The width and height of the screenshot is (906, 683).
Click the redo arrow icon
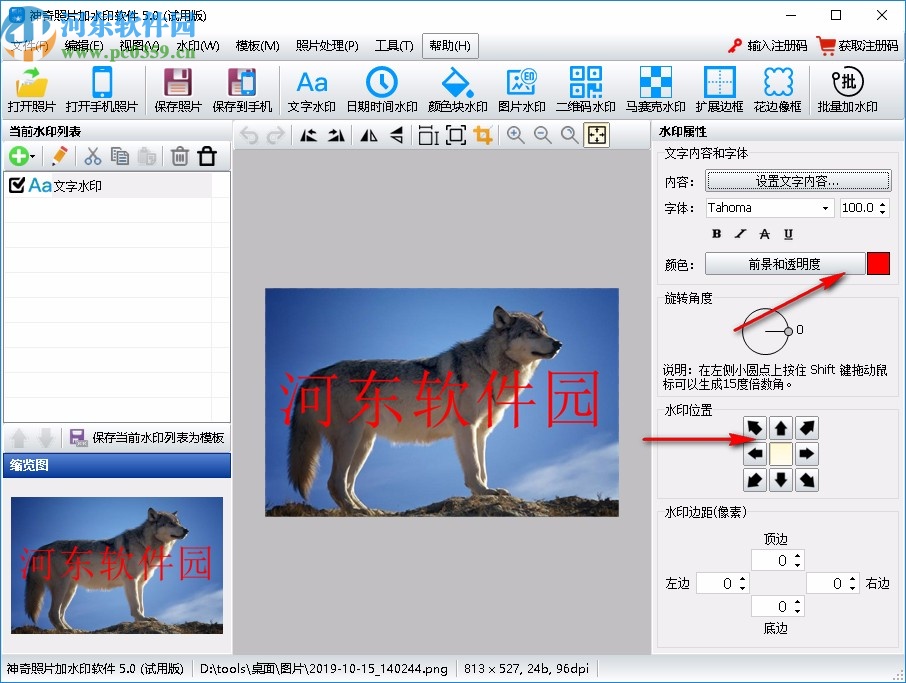coord(276,136)
